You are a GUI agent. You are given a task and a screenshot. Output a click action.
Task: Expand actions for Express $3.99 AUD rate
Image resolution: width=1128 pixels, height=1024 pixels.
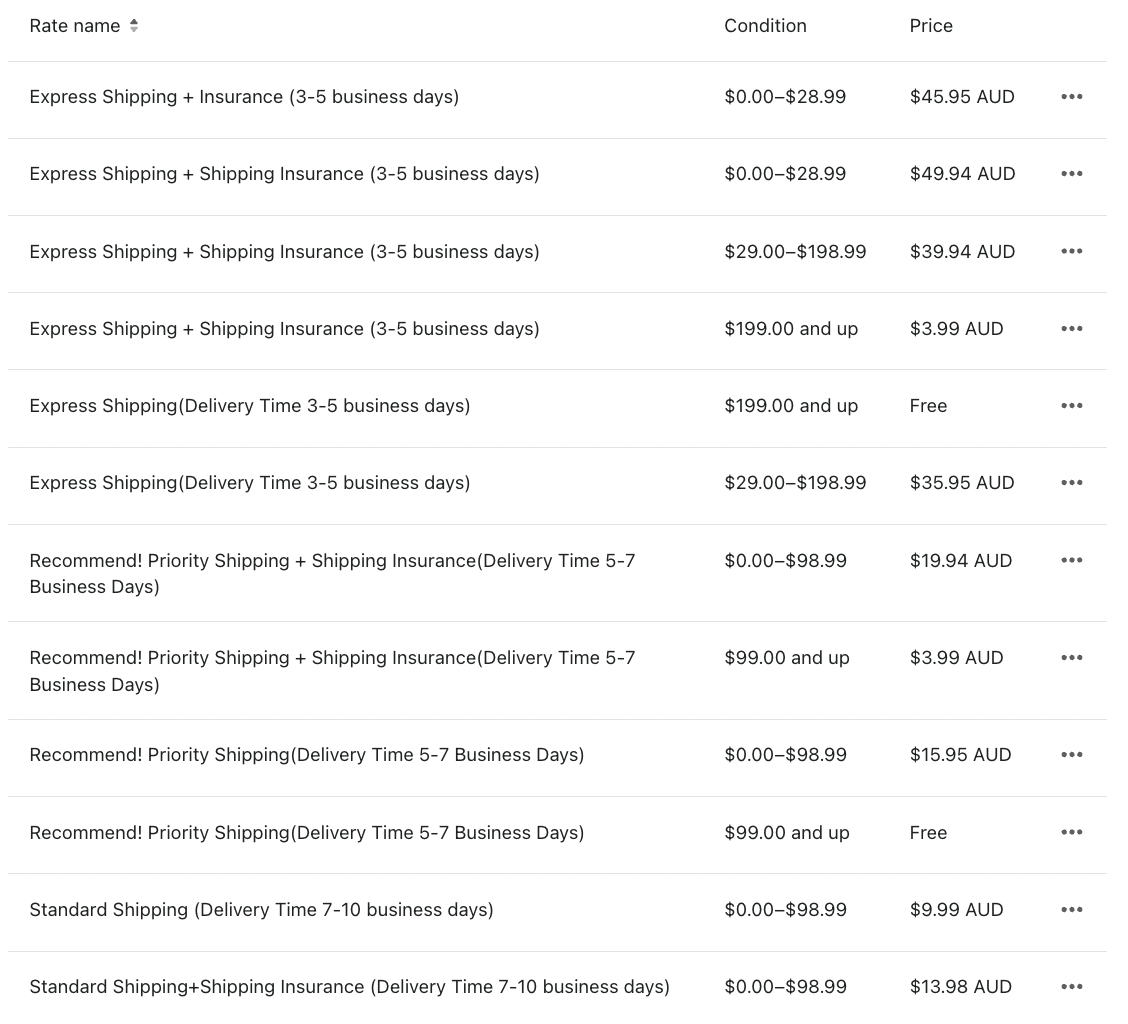coord(1071,329)
